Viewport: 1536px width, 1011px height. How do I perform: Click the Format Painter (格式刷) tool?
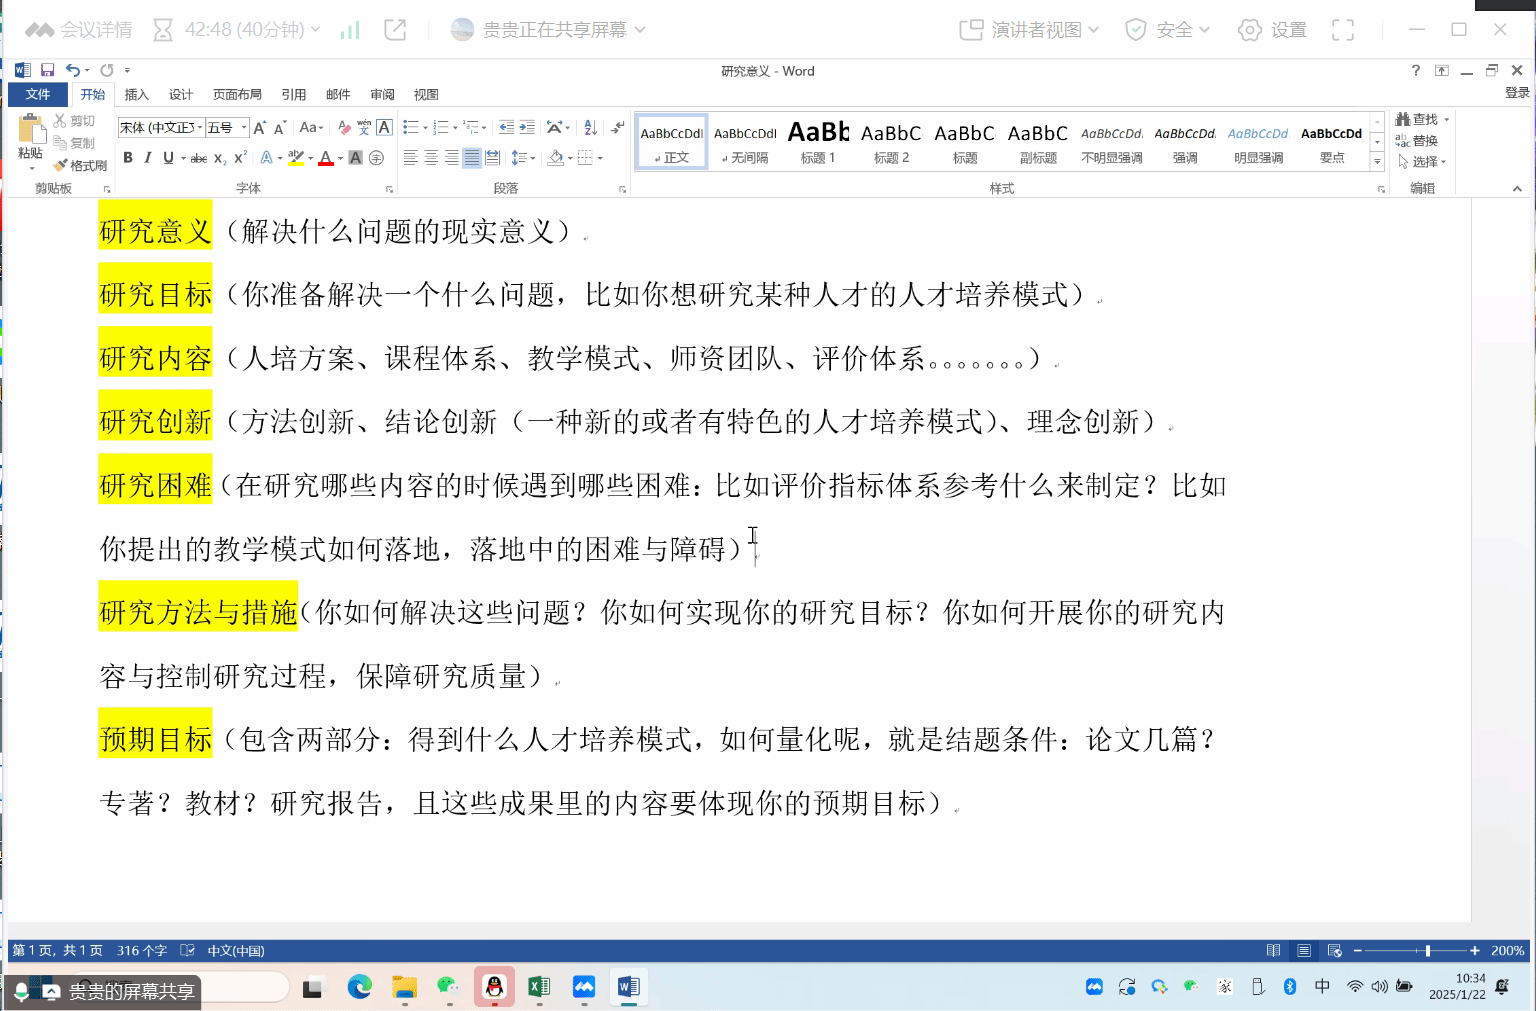81,165
